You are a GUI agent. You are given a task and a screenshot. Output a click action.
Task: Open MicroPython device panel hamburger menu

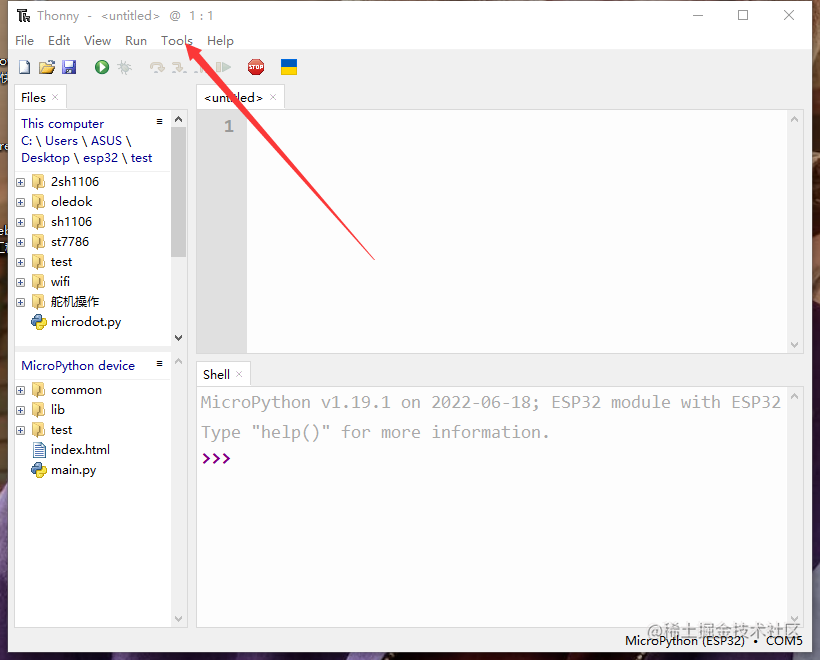tap(159, 364)
